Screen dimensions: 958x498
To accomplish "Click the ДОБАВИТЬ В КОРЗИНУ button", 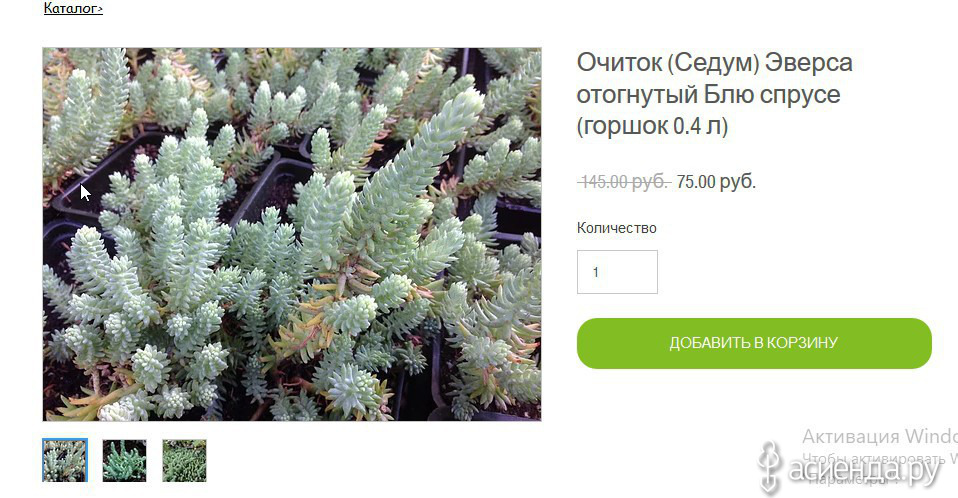I will [754, 343].
